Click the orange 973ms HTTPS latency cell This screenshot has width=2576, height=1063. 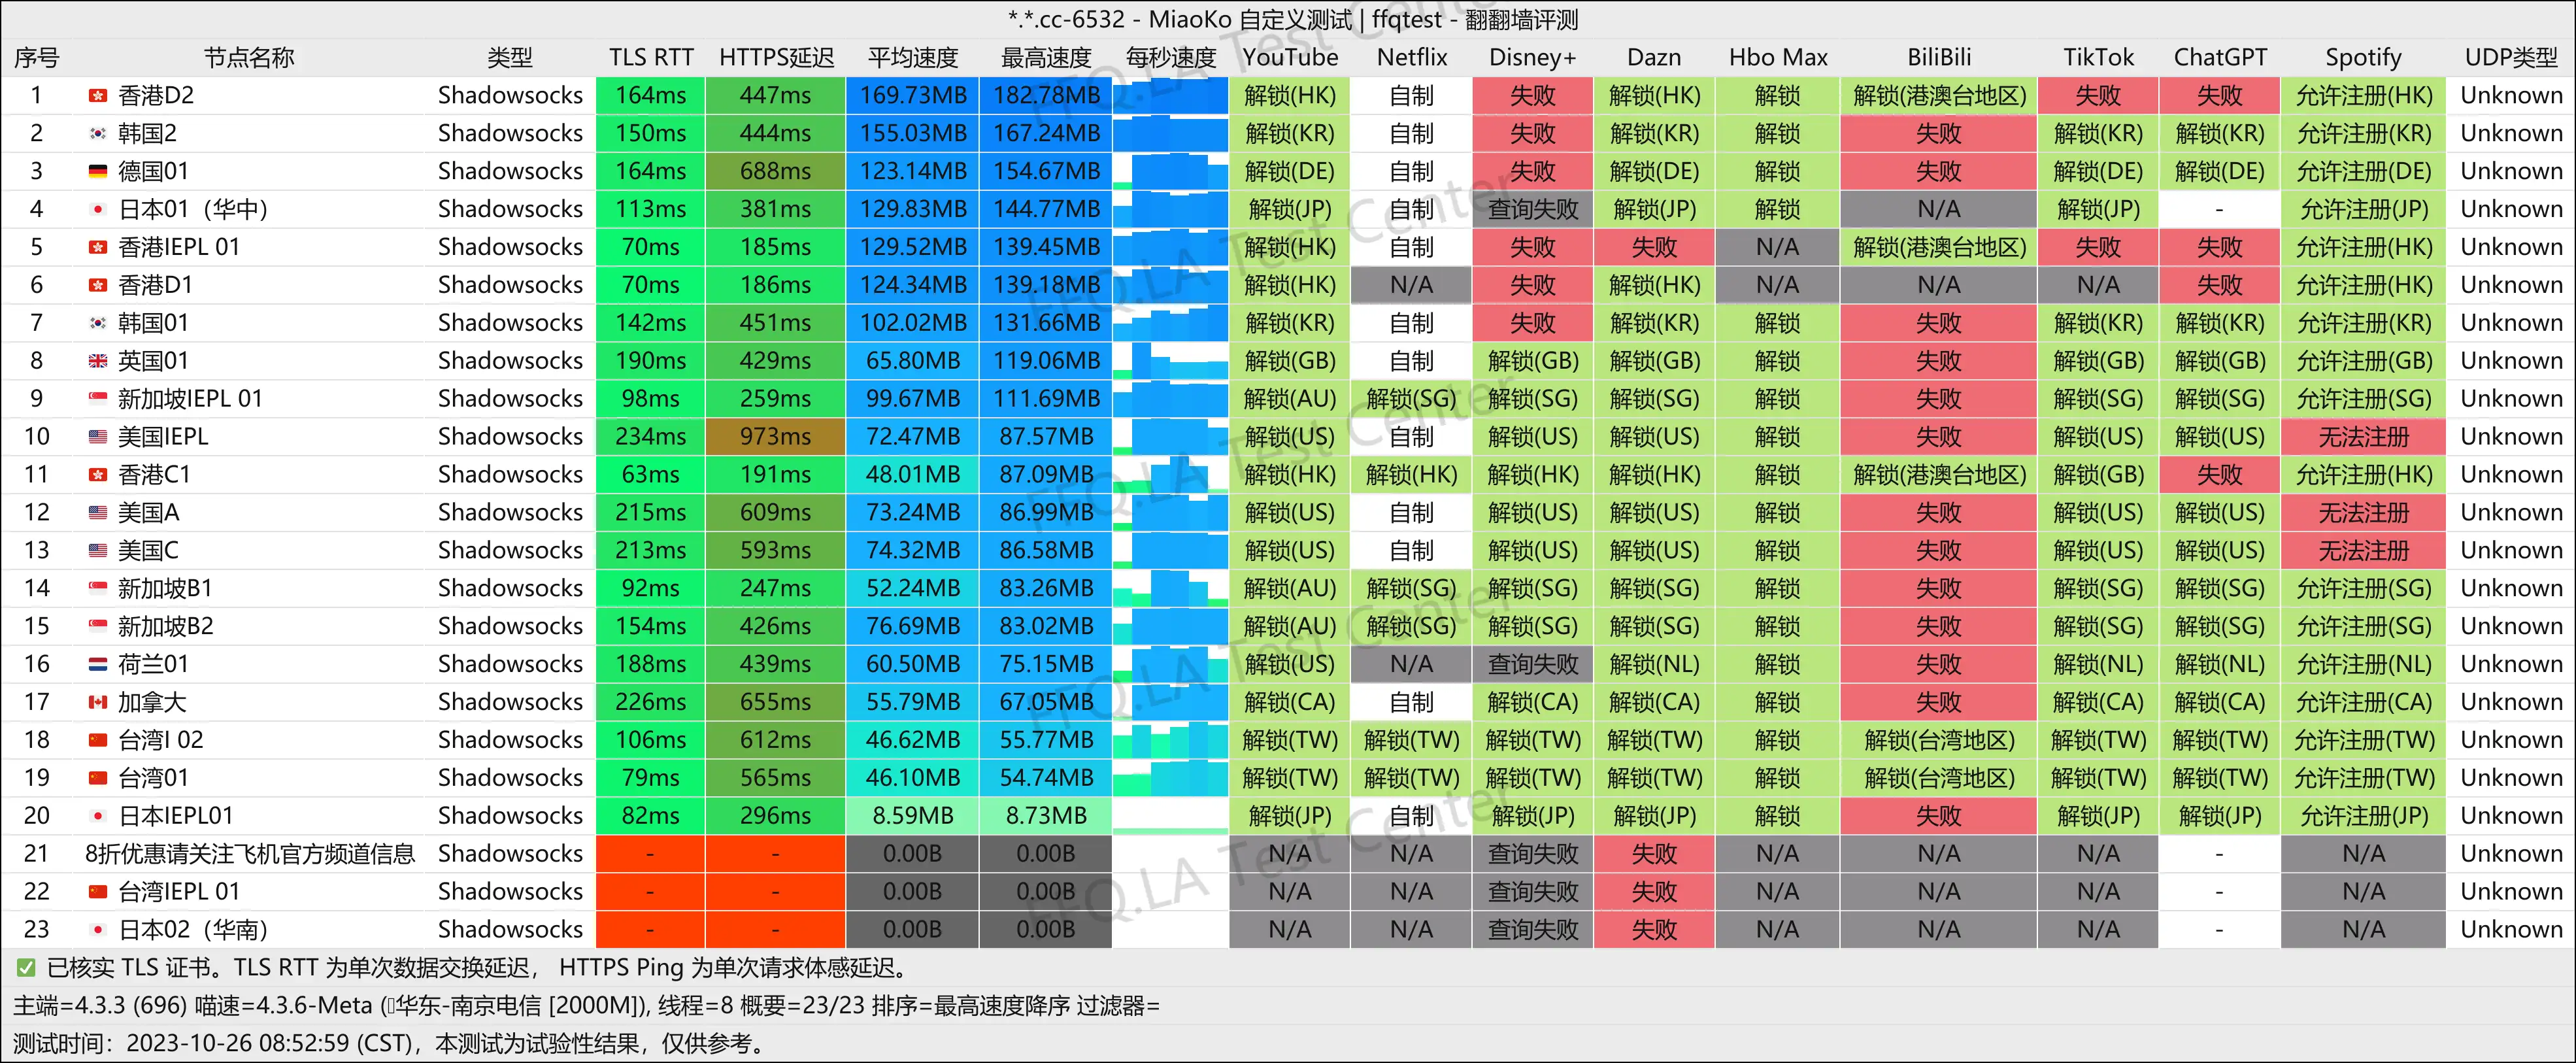775,437
